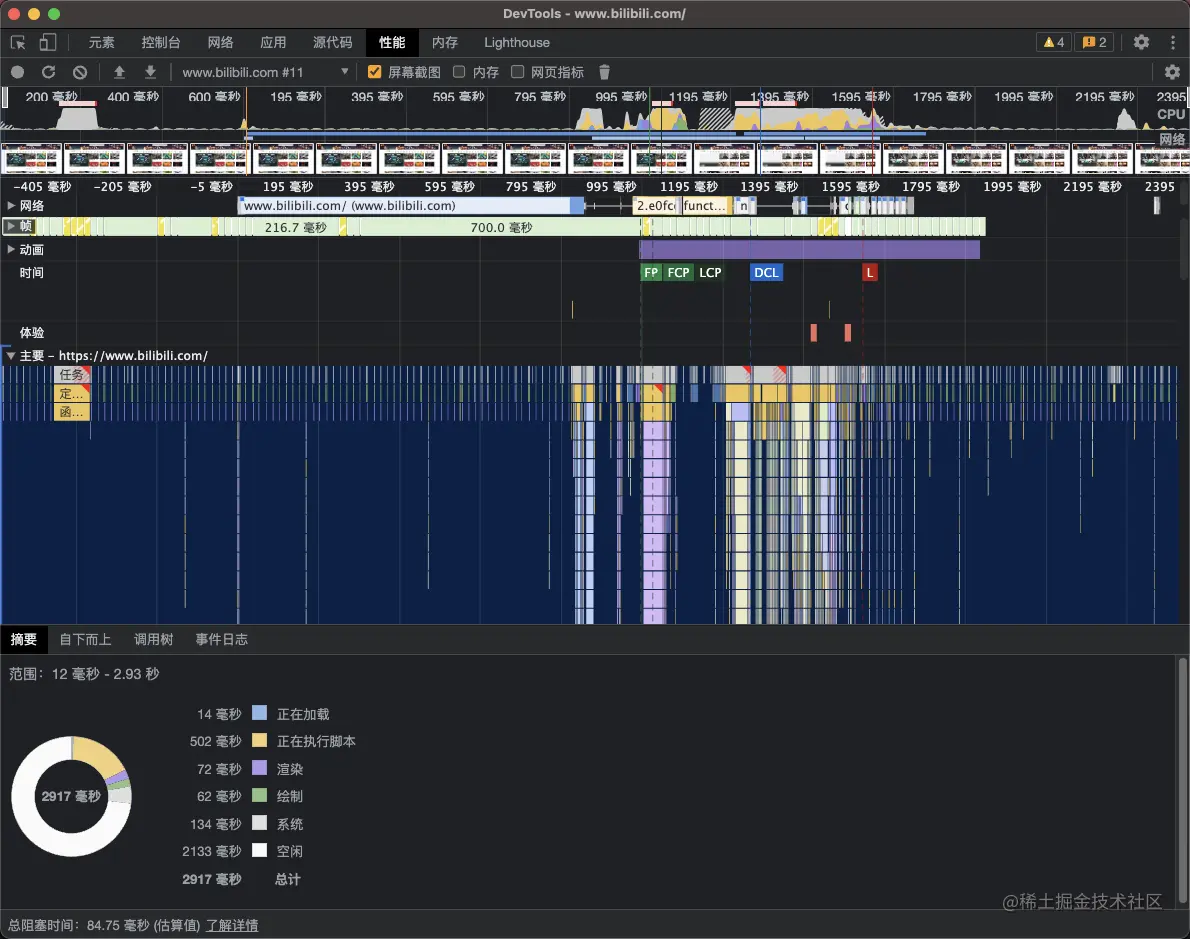Open the Lighthouse tab

[517, 43]
